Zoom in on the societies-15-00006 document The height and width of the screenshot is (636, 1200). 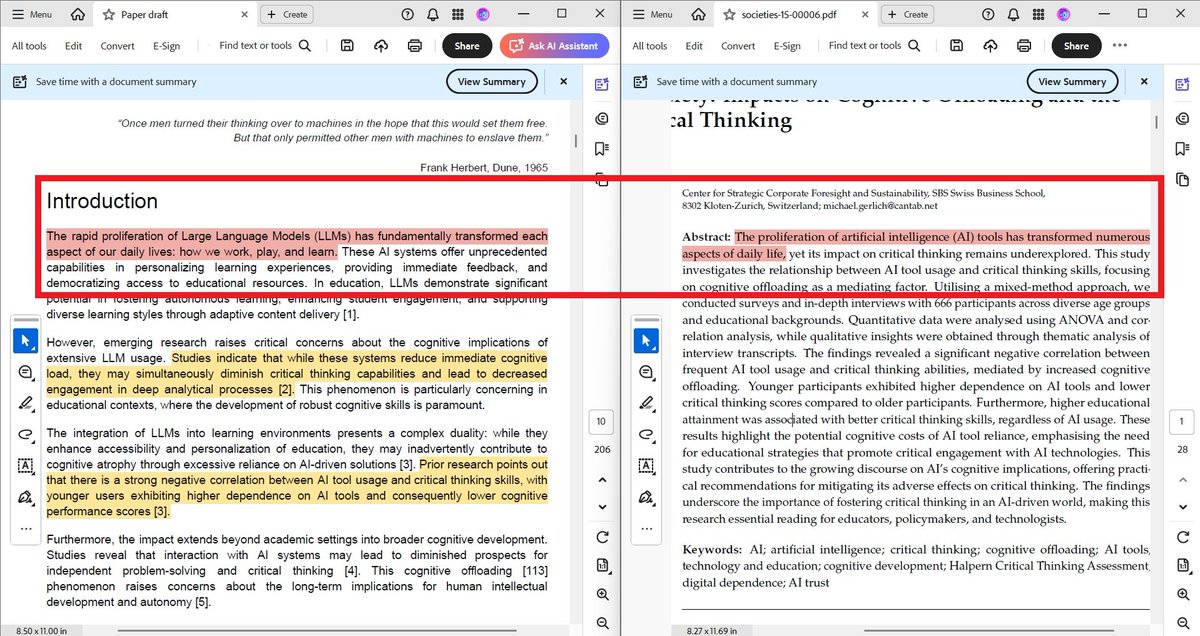1183,594
